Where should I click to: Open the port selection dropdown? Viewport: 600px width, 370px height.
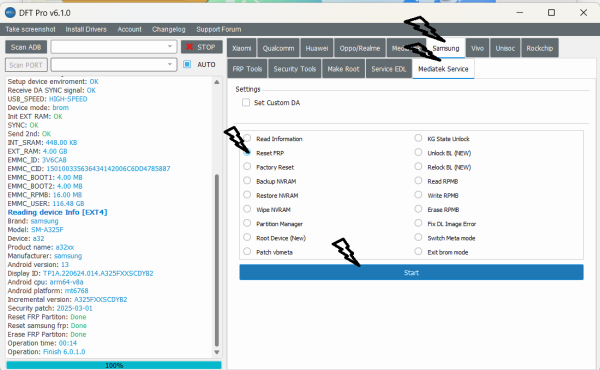[x=114, y=65]
